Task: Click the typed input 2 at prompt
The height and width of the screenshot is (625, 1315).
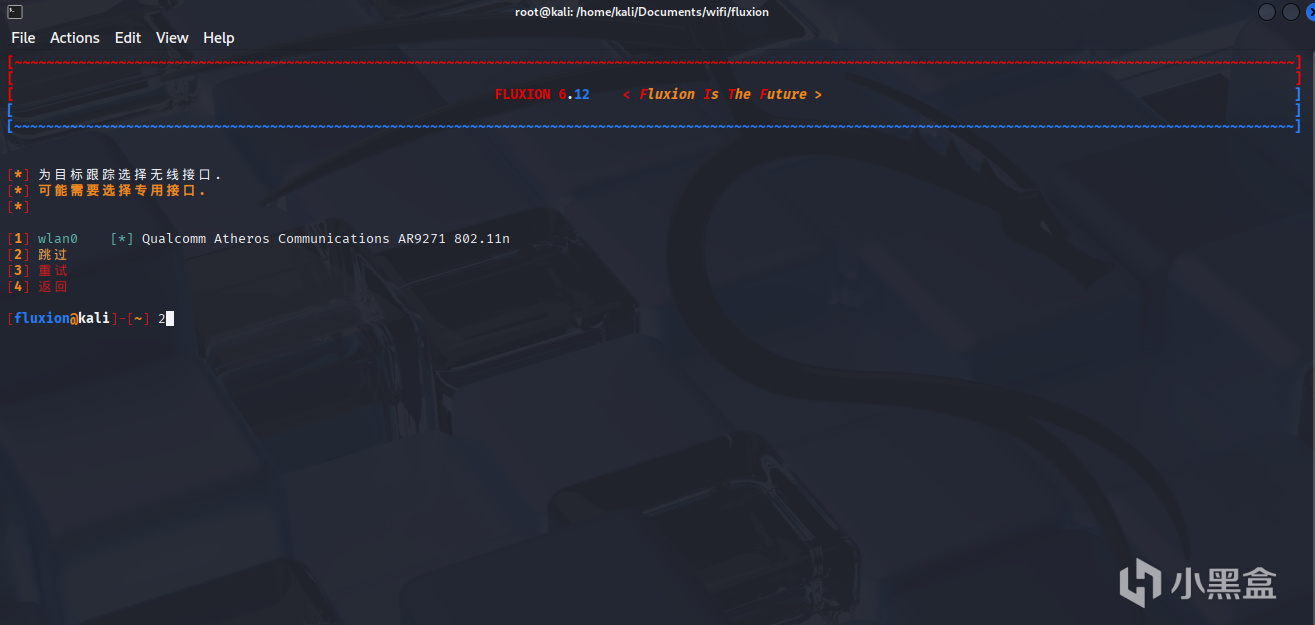Action: point(162,319)
